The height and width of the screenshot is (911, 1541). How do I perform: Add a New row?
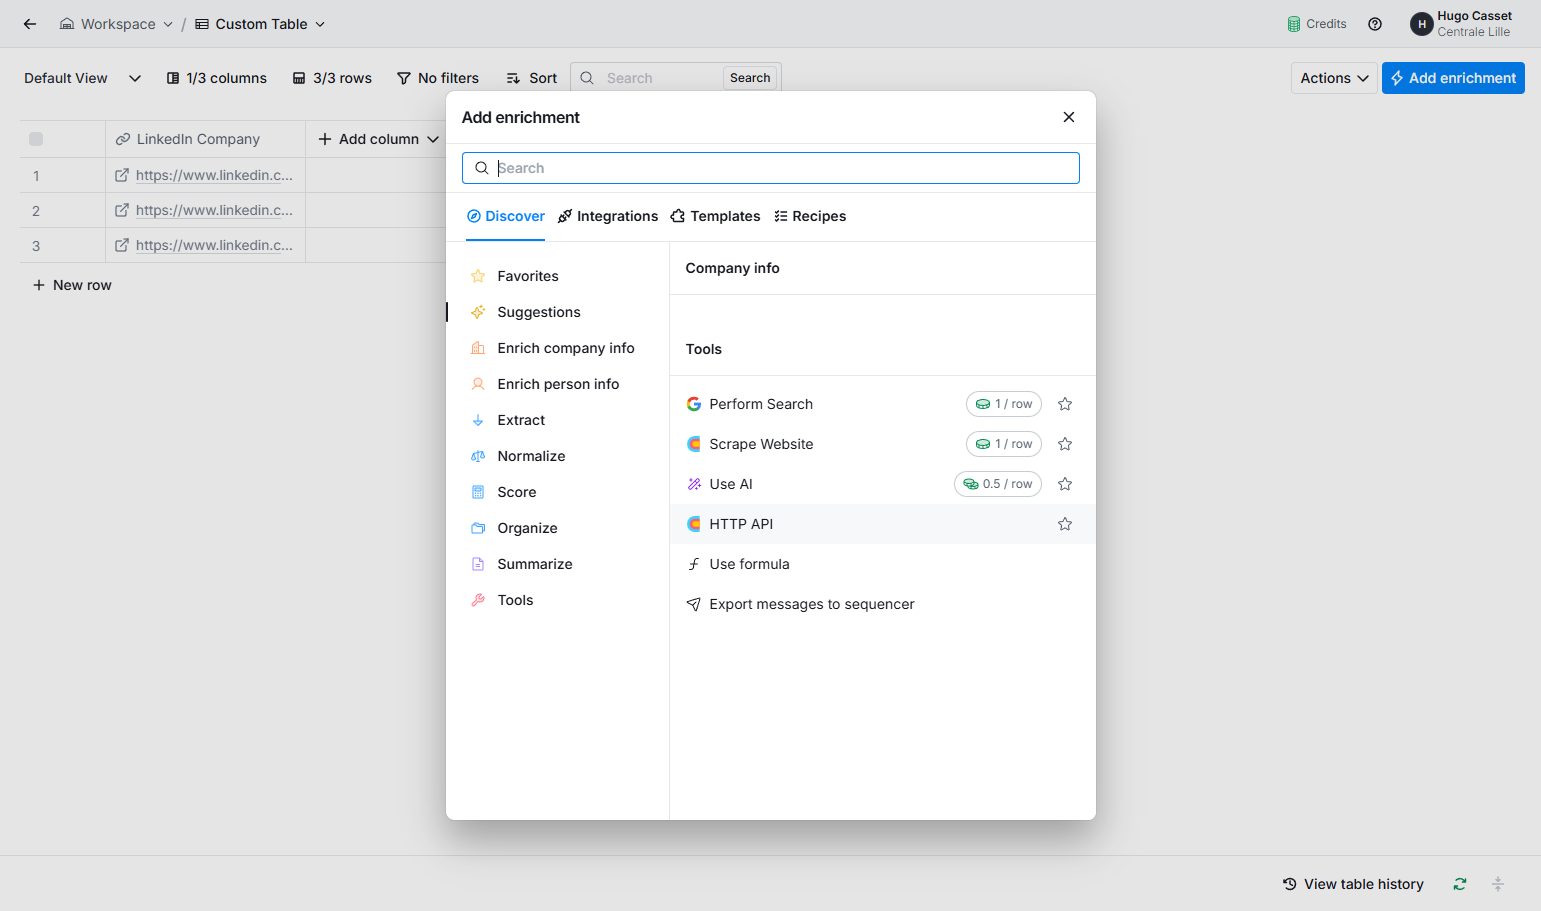tap(72, 285)
